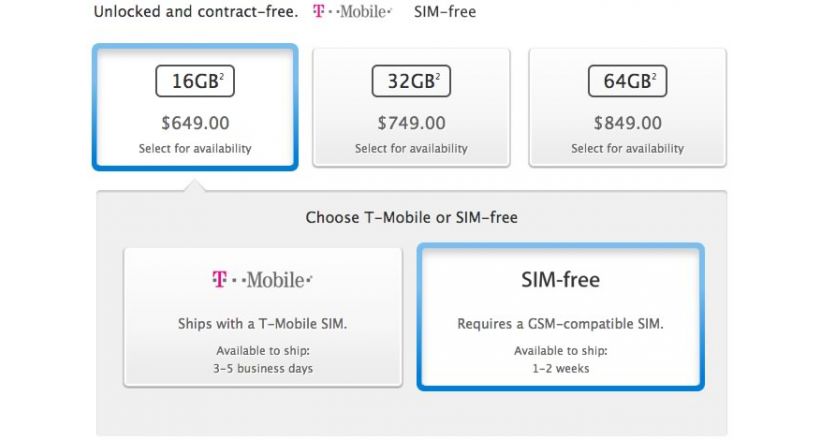The image size is (820, 440).
Task: Click 'Select for availability' under 16GB
Action: pyautogui.click(x=195, y=149)
